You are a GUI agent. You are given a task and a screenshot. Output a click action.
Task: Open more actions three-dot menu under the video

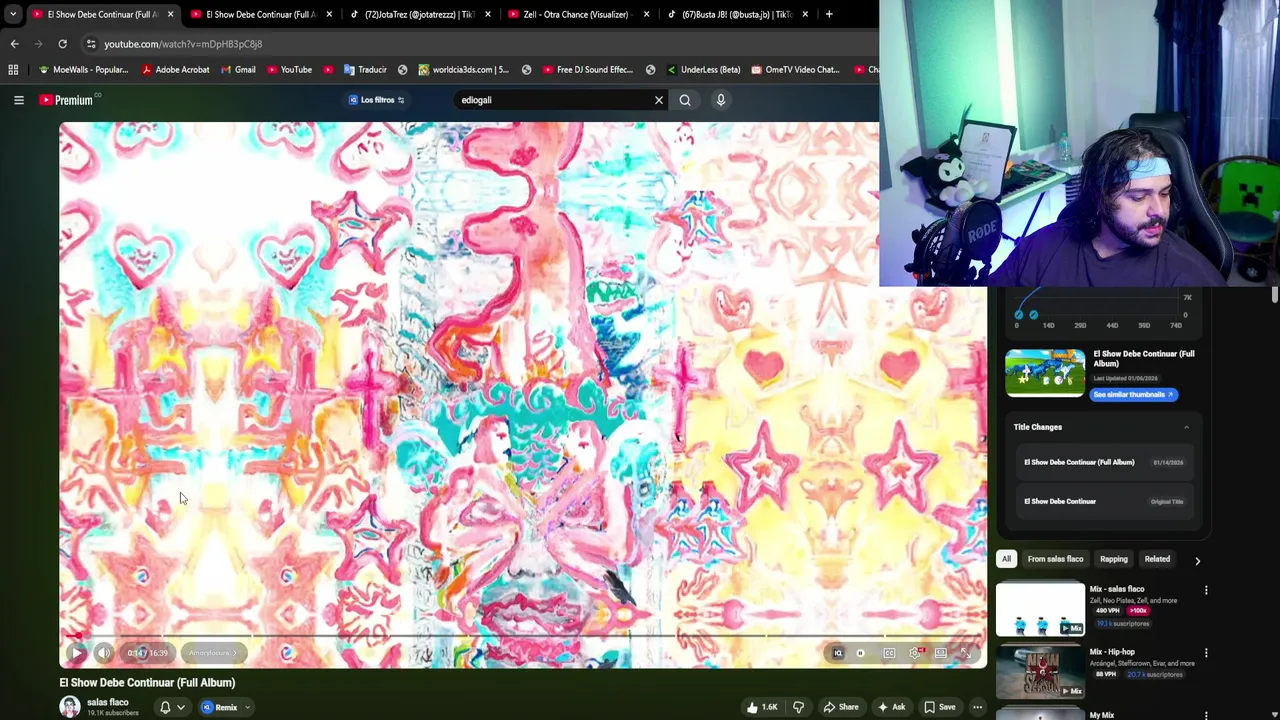(x=977, y=707)
